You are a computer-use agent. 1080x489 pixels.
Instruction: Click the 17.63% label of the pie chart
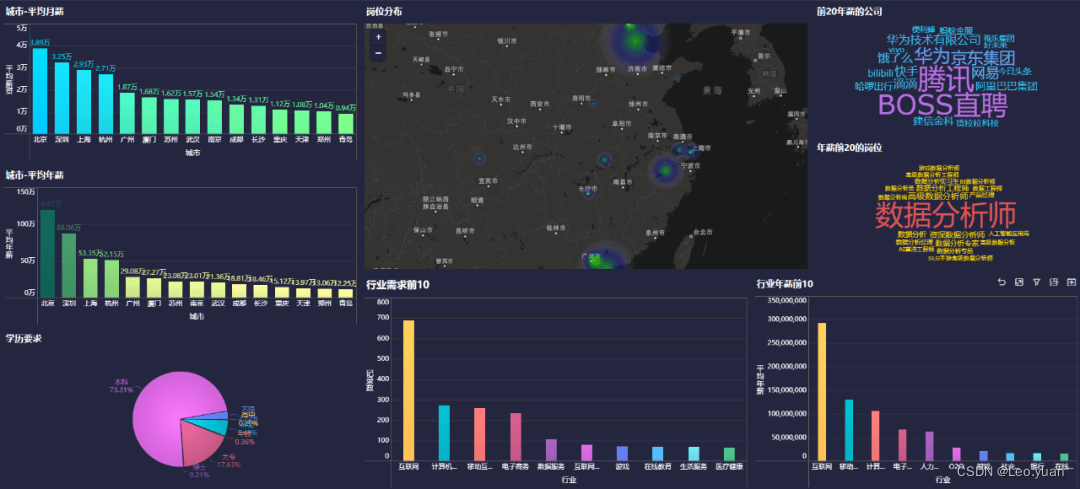[x=229, y=464]
